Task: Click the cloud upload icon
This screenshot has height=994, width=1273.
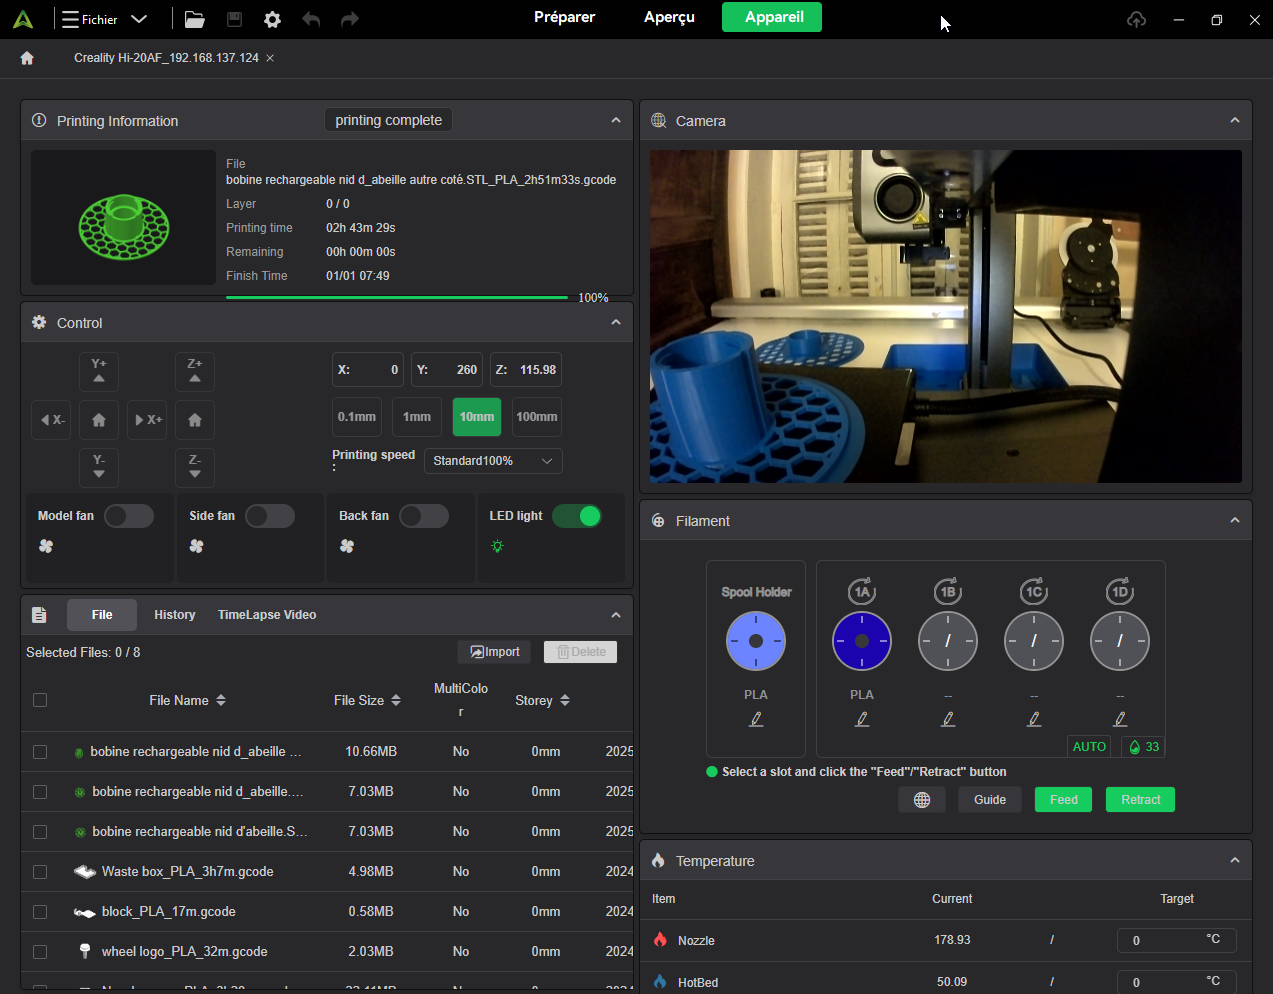Action: pyautogui.click(x=1136, y=19)
